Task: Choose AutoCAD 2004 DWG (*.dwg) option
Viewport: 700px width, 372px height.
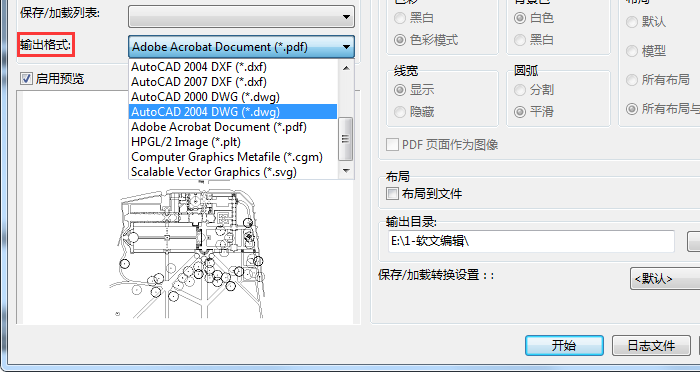Action: [233, 112]
